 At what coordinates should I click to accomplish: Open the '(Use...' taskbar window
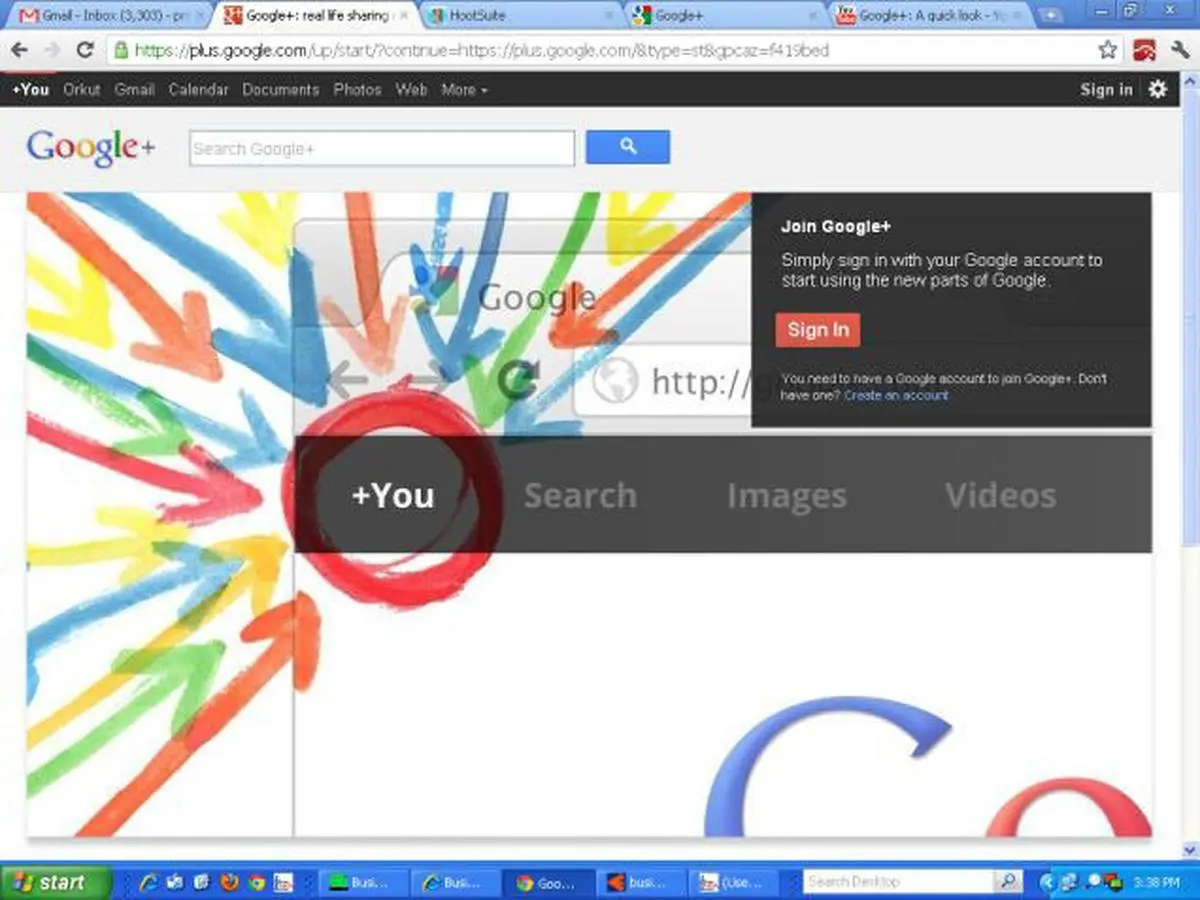click(735, 883)
